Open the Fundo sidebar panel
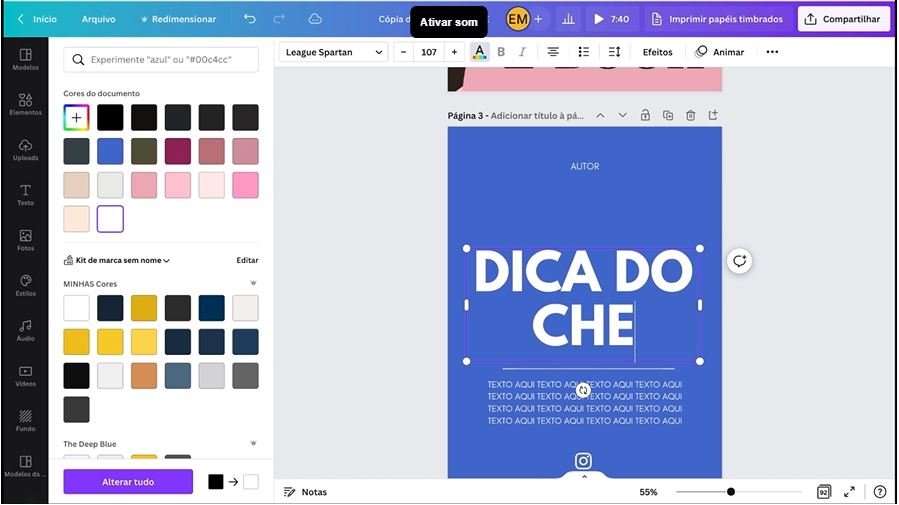 coord(25,421)
